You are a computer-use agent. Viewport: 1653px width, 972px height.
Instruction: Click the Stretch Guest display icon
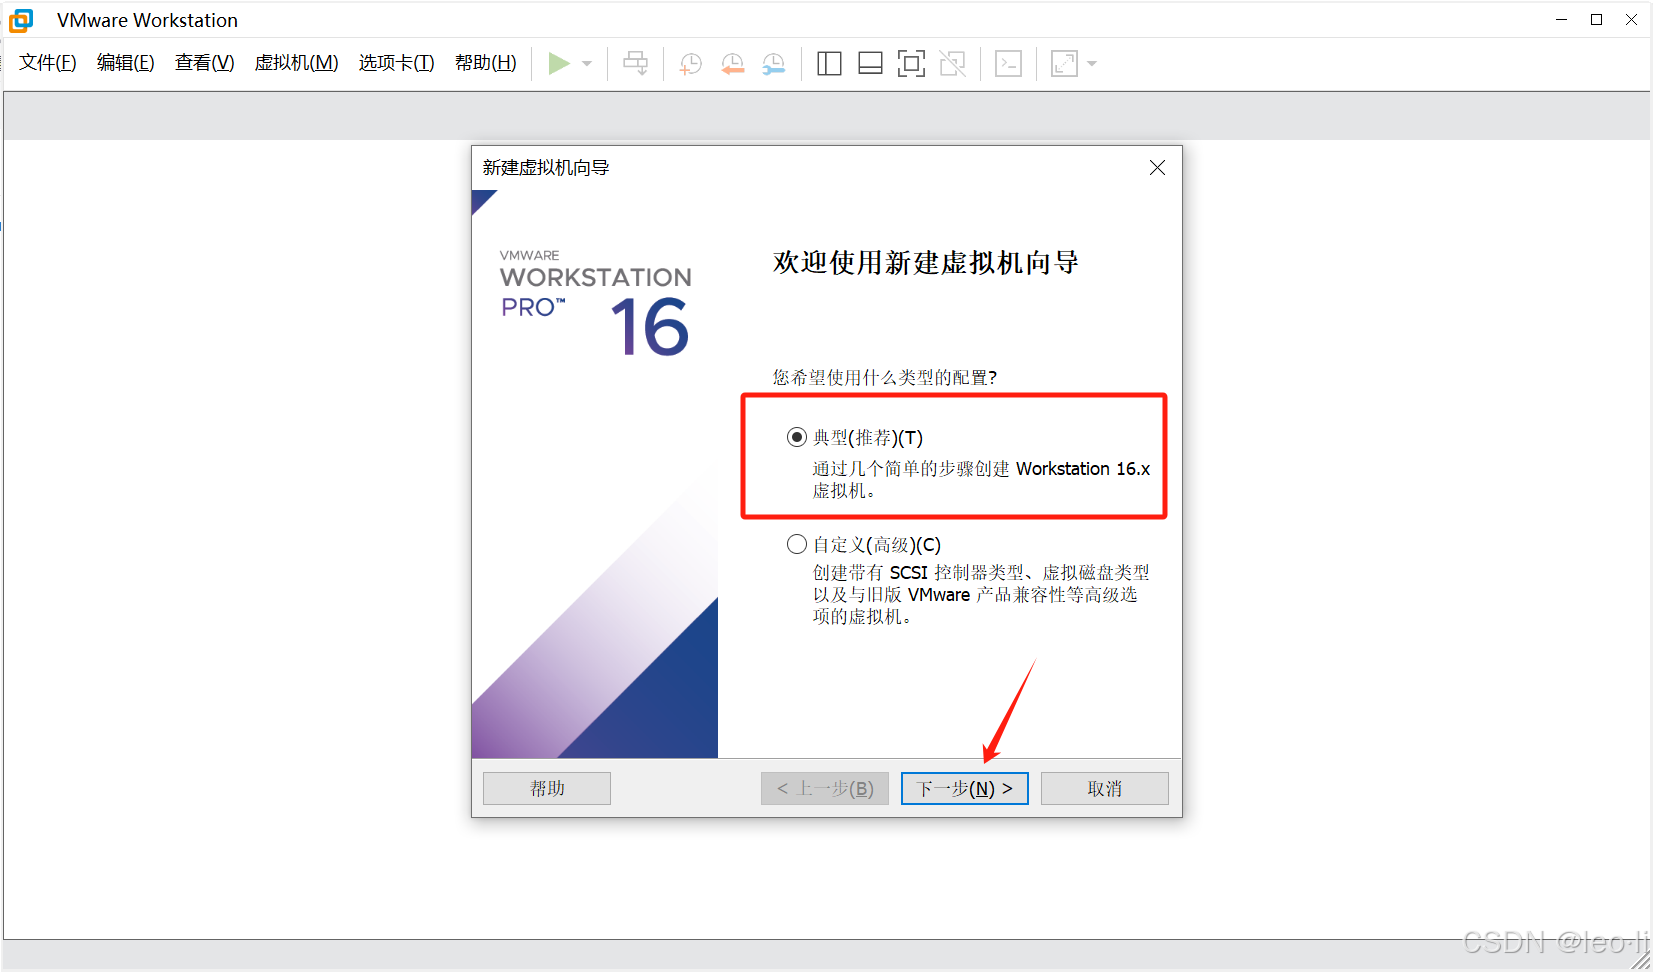pyautogui.click(x=1064, y=64)
